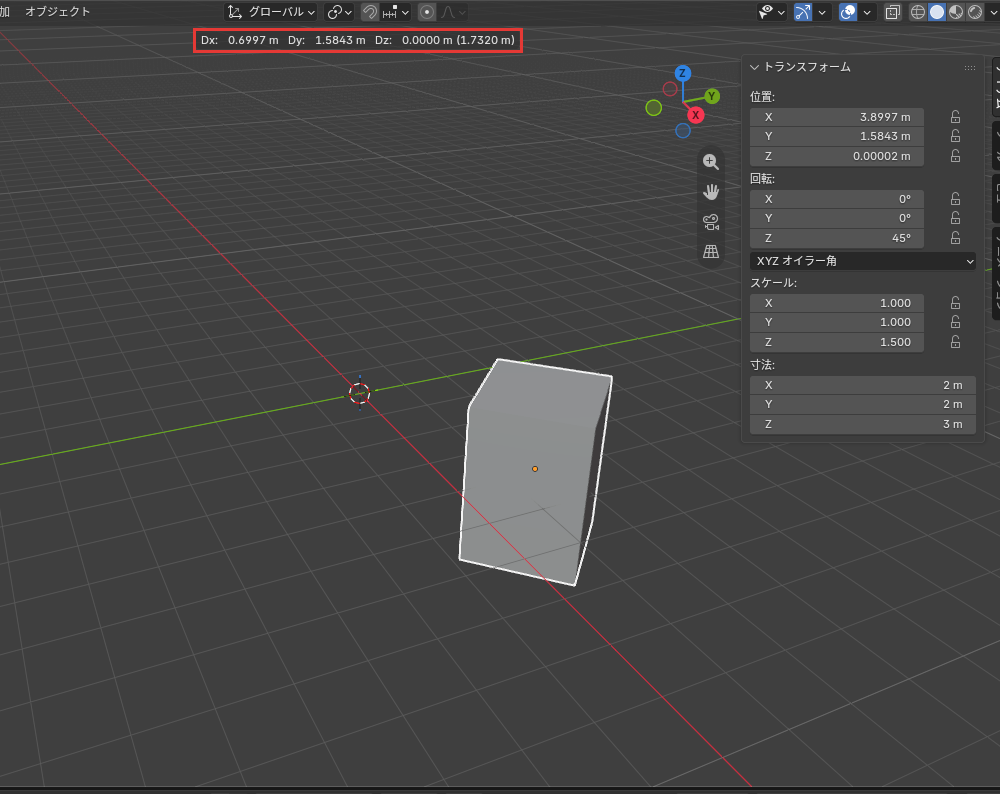Image resolution: width=1000 pixels, height=794 pixels.
Task: Toggle lock for rotation Z
Action: point(955,238)
